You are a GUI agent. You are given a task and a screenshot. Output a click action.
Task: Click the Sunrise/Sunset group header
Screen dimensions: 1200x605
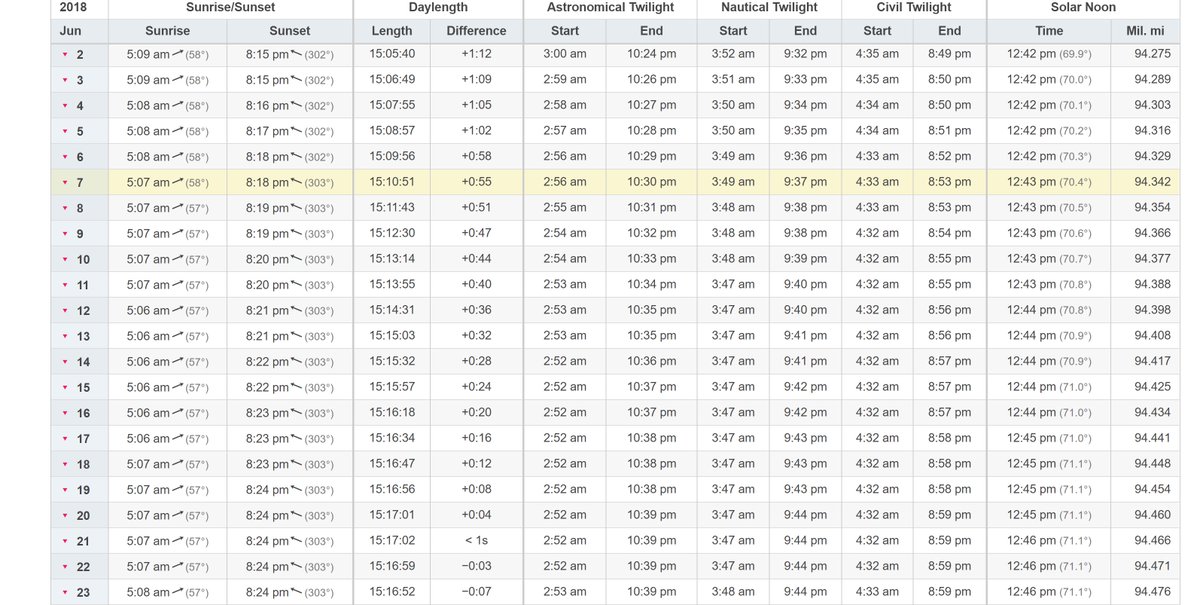coord(230,7)
